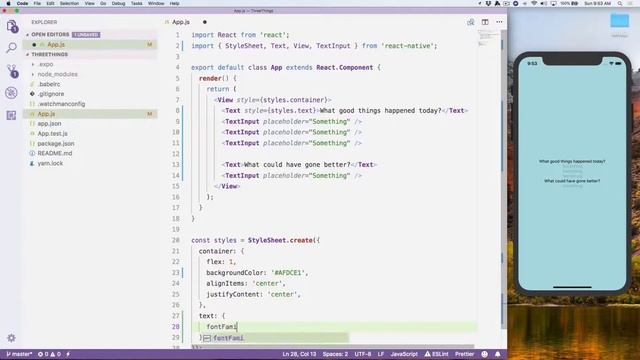Screen dimensions: 640x360
Task: Open the Debug view in activity bar
Action: coord(11,93)
